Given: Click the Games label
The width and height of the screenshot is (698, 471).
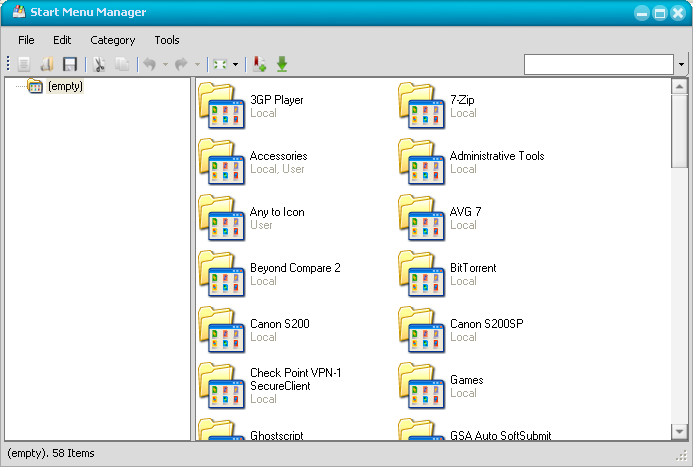Looking at the screenshot, I should [x=467, y=380].
